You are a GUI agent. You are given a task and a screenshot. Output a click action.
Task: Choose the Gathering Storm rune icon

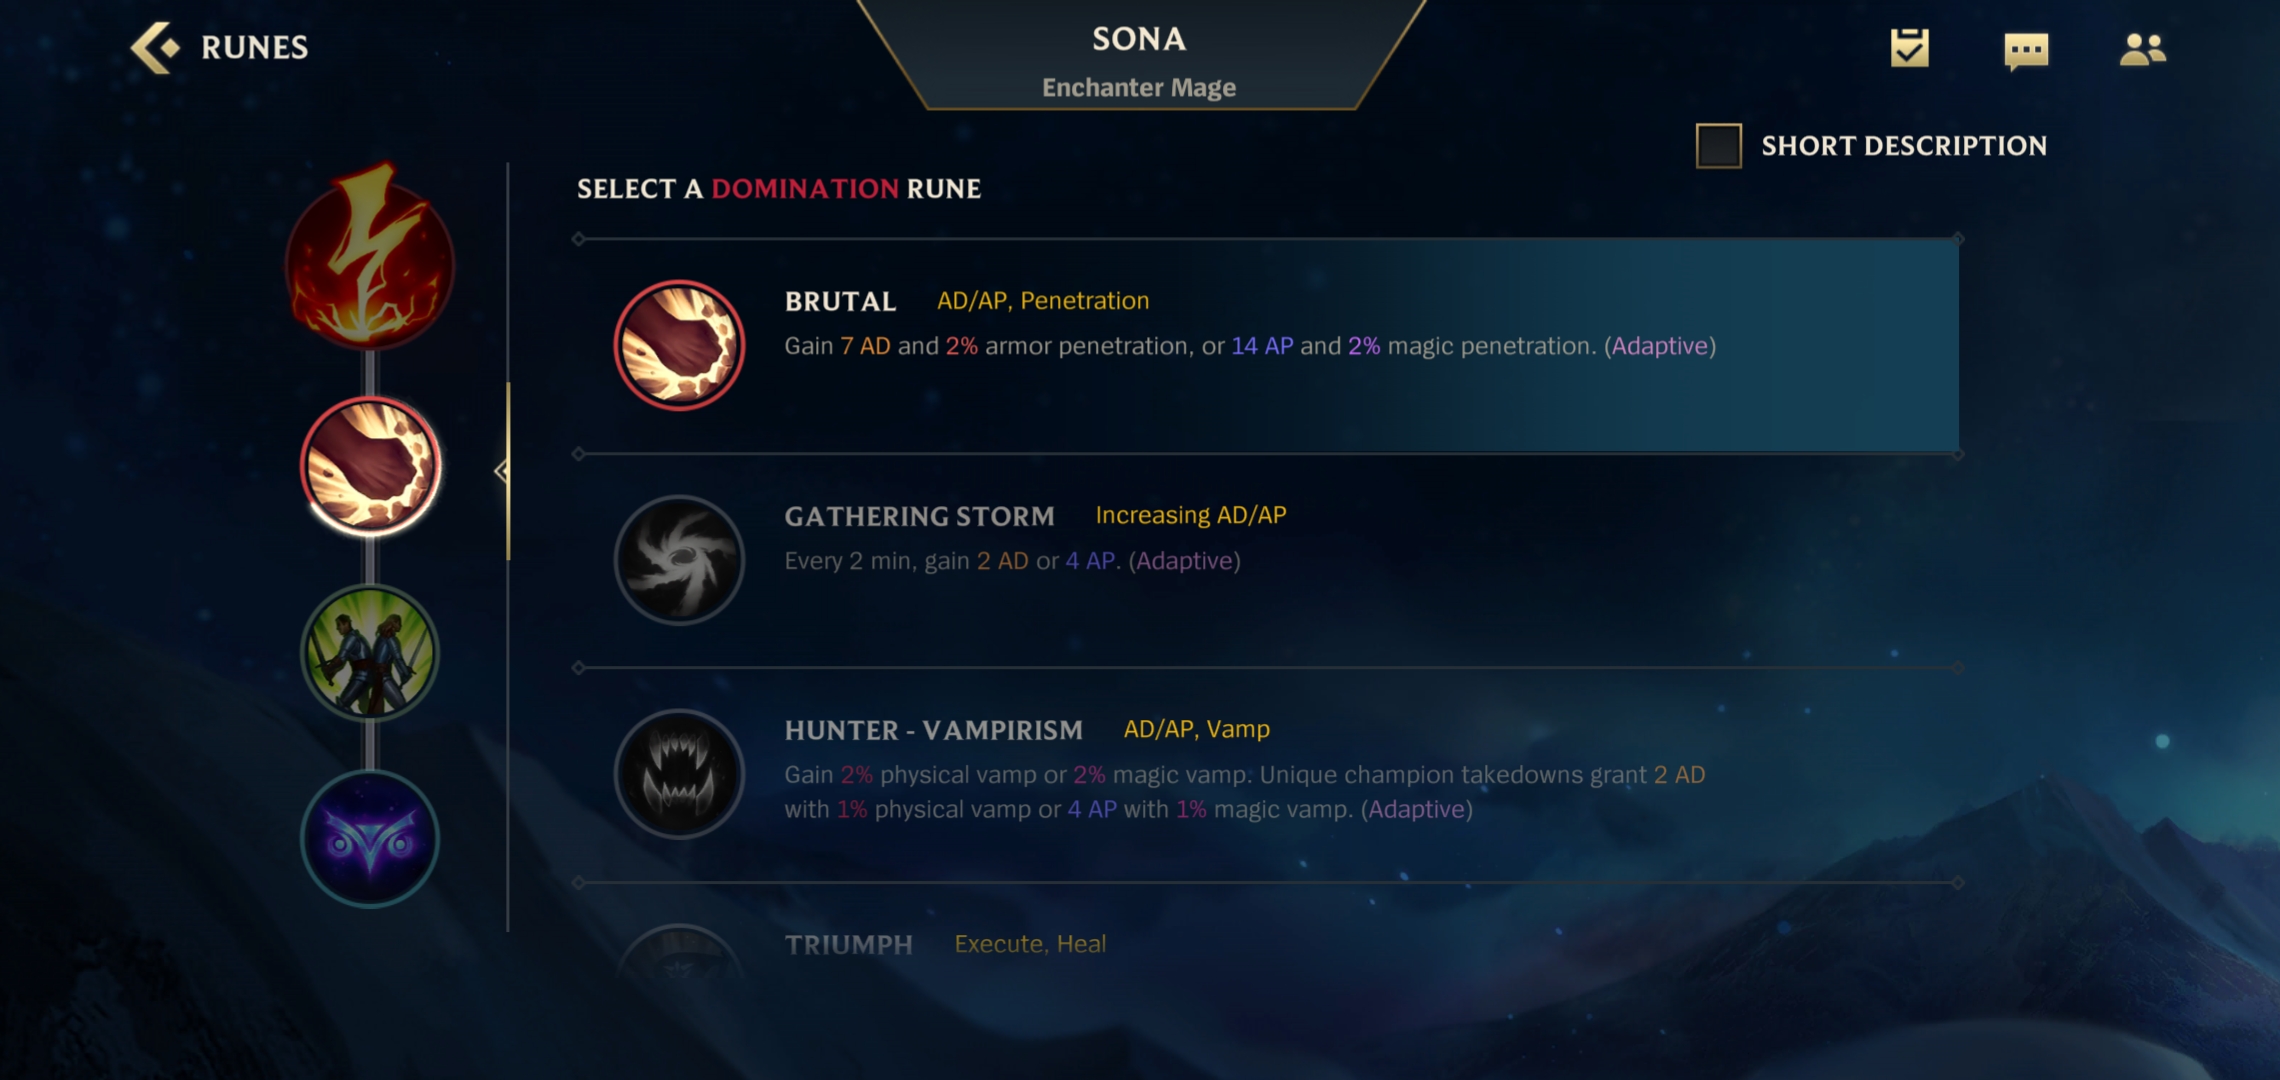[x=679, y=560]
